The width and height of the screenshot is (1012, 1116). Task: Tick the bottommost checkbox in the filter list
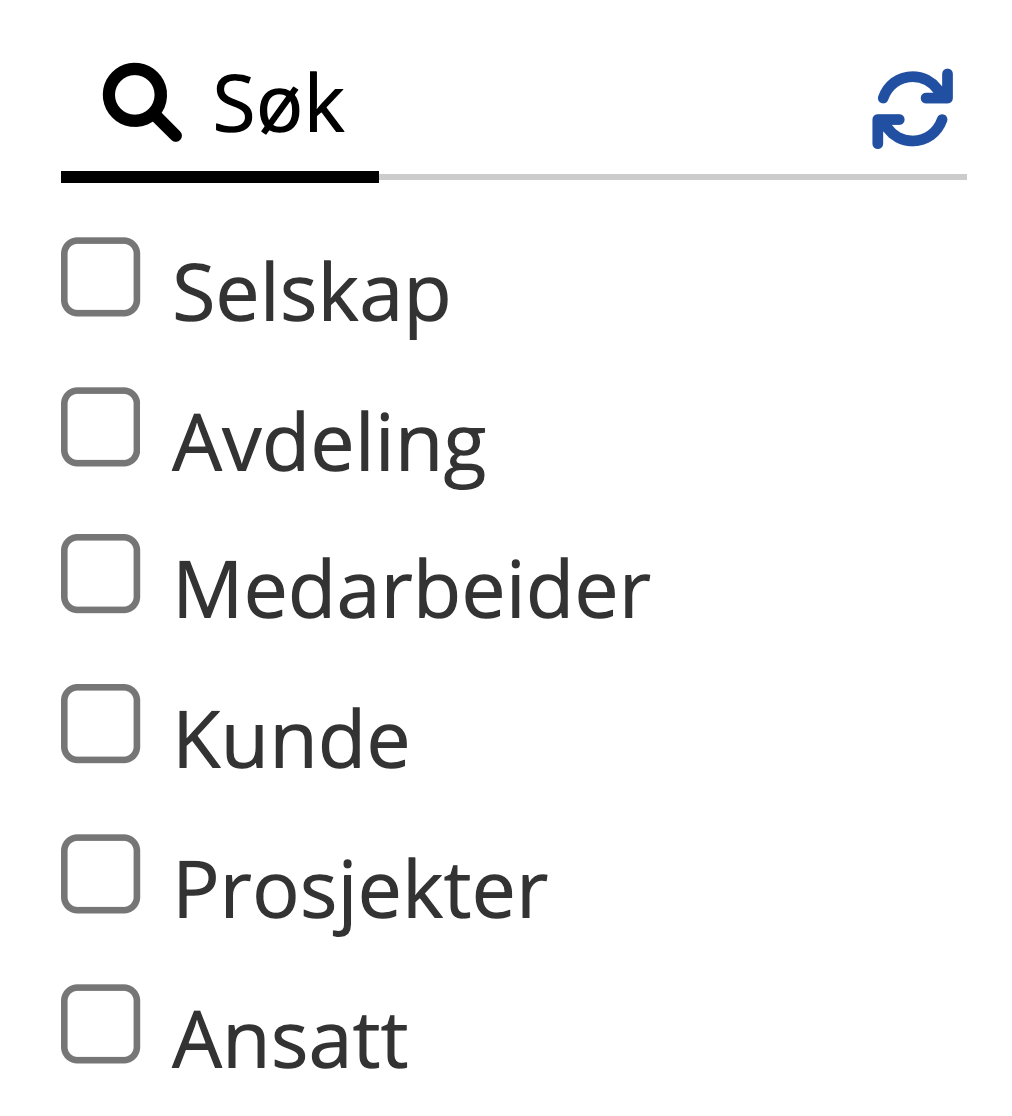pos(100,1023)
